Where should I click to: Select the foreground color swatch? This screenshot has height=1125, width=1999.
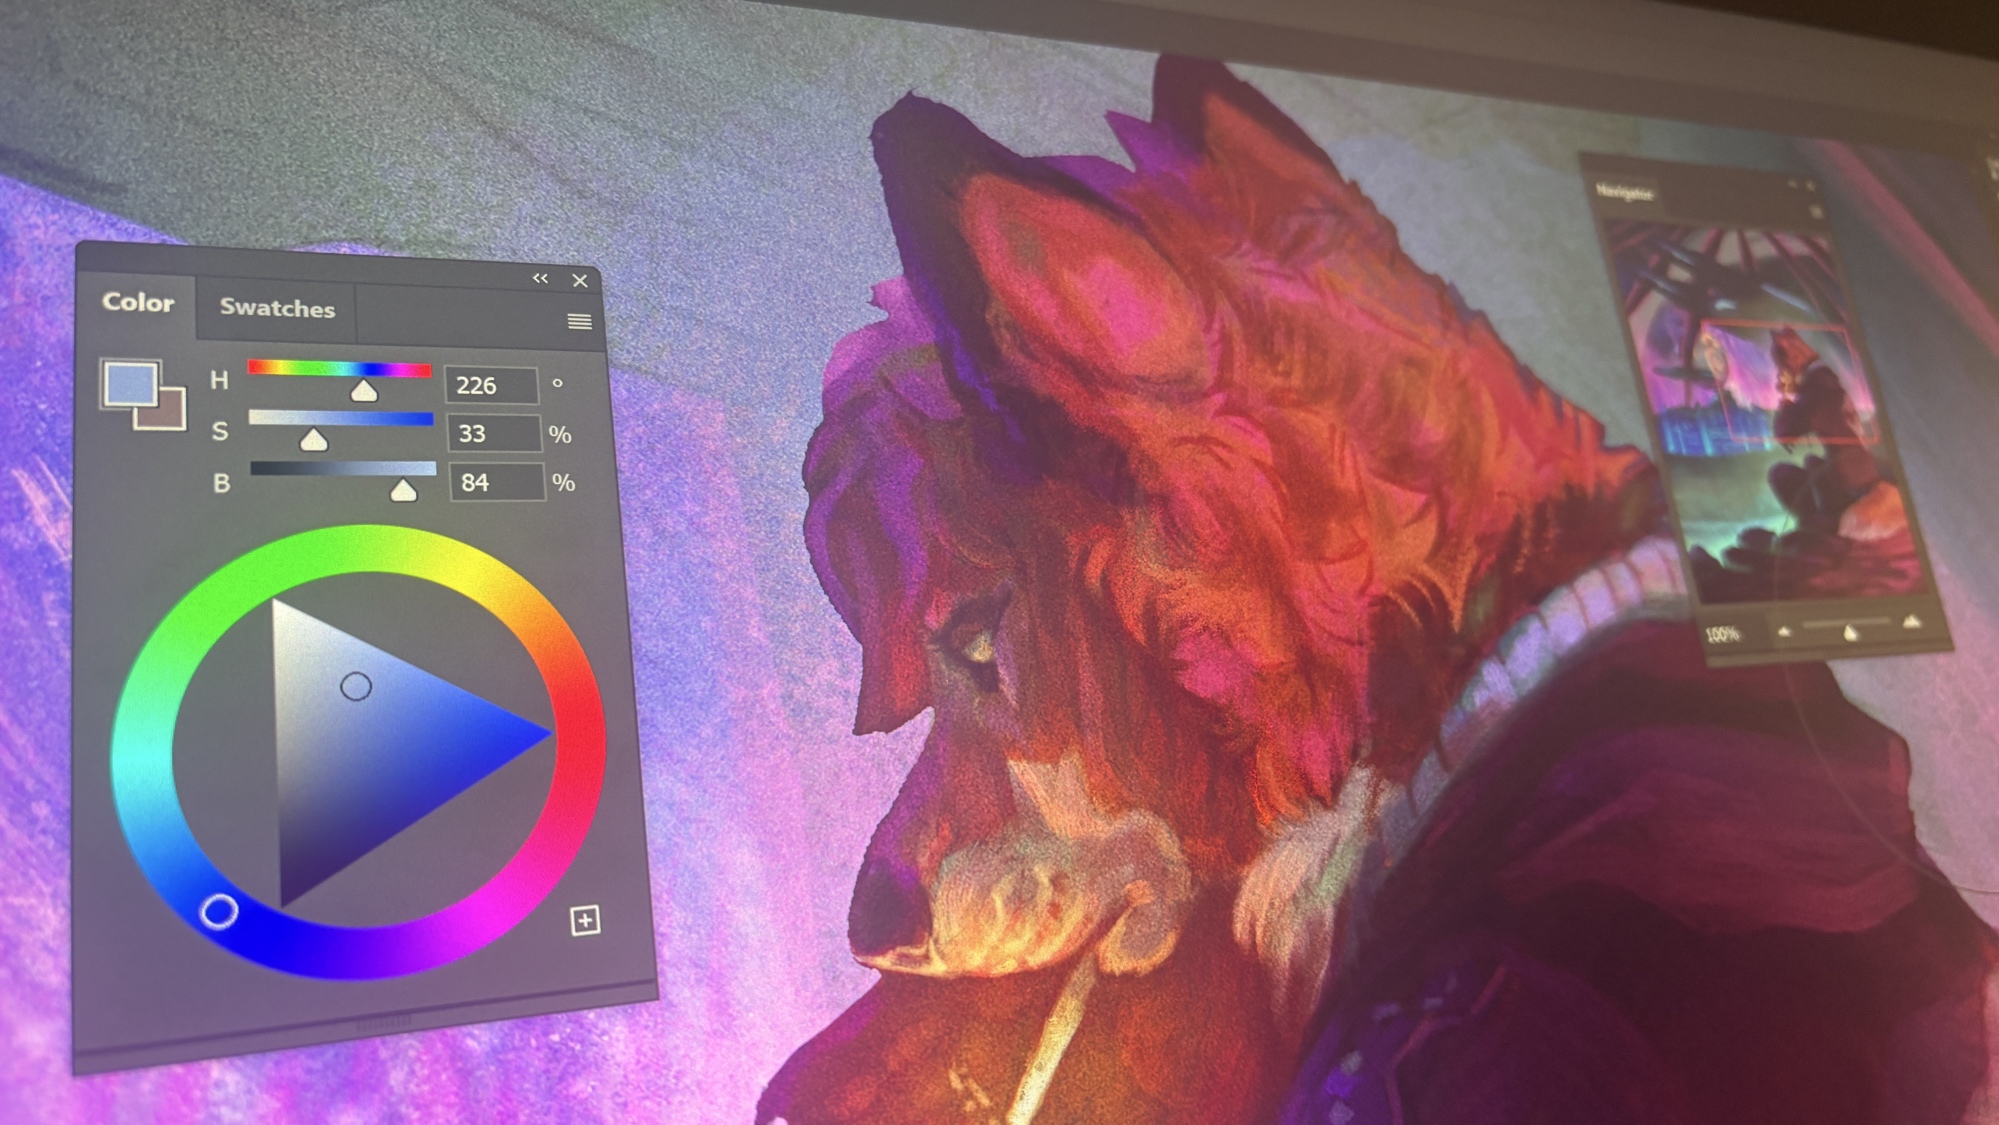(130, 384)
